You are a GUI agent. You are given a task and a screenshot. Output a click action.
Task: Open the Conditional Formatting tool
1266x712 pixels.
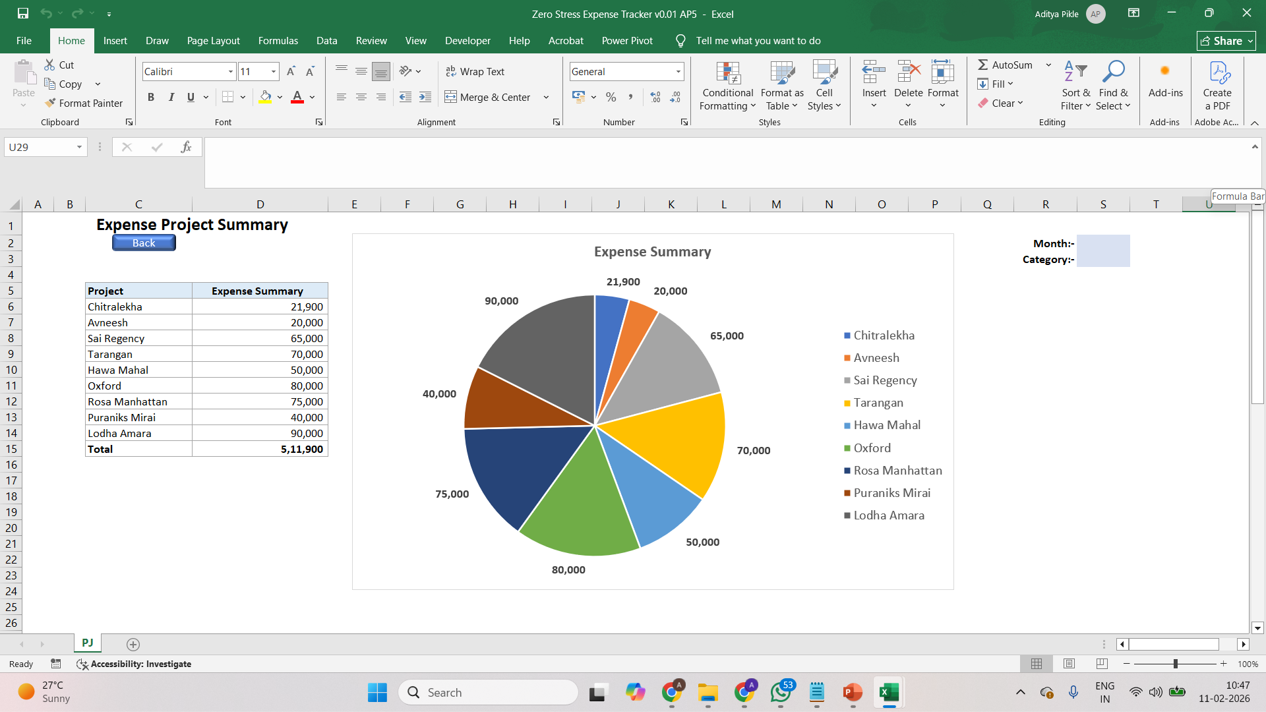[x=727, y=85]
